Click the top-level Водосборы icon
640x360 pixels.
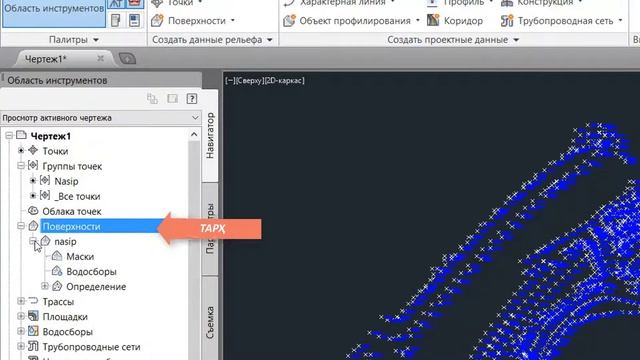tap(33, 331)
